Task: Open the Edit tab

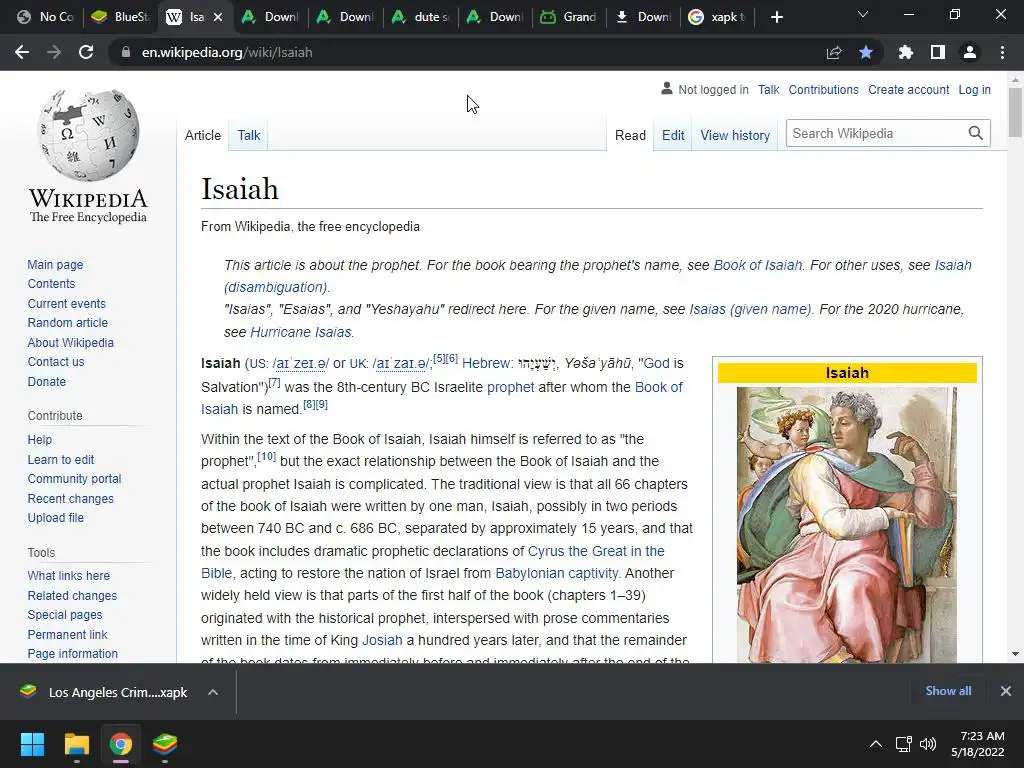Action: tap(673, 135)
